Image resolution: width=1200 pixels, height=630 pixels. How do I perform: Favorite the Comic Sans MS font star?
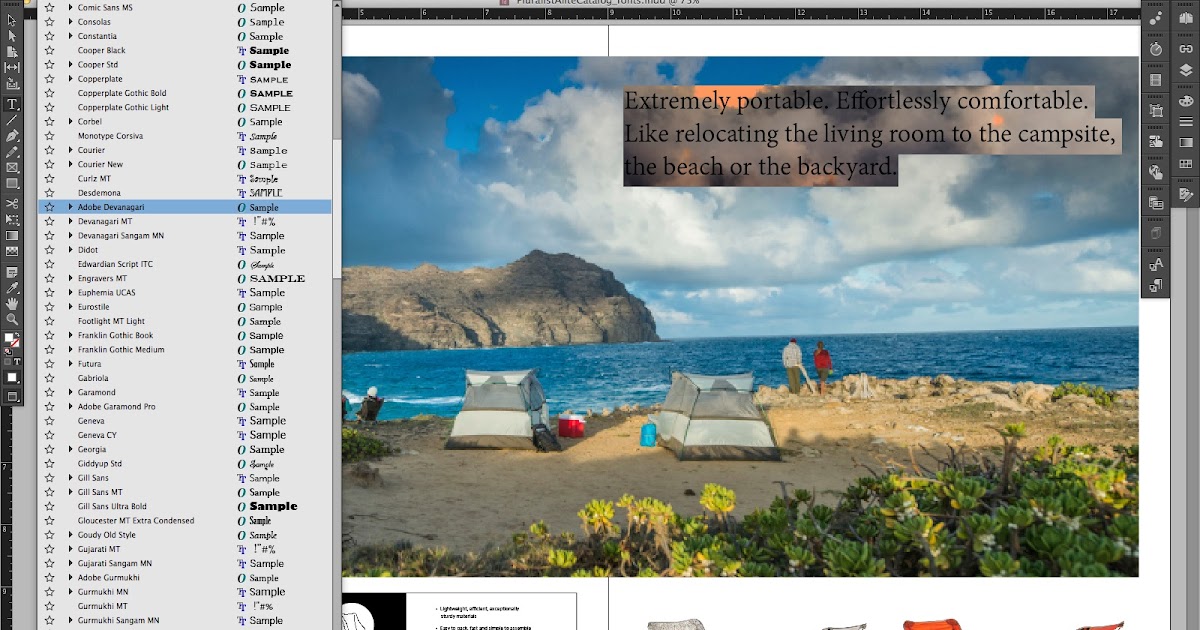(x=49, y=8)
